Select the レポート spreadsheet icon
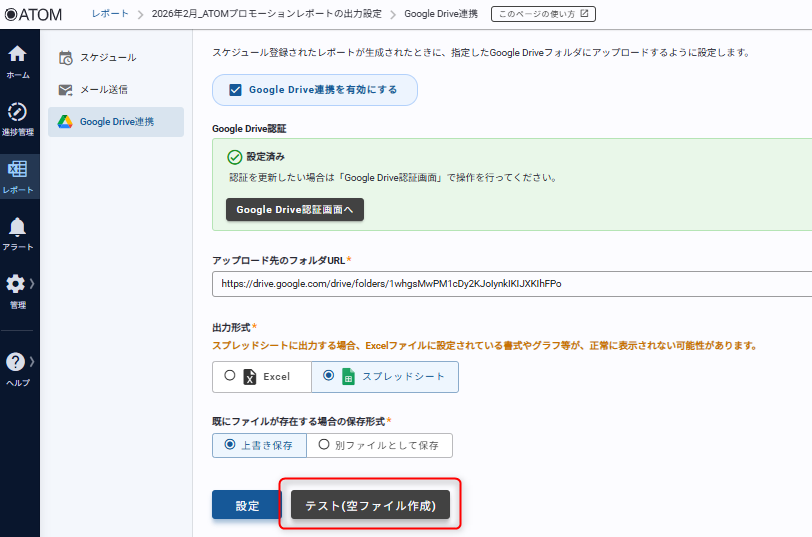This screenshot has height=537, width=812. [17, 169]
